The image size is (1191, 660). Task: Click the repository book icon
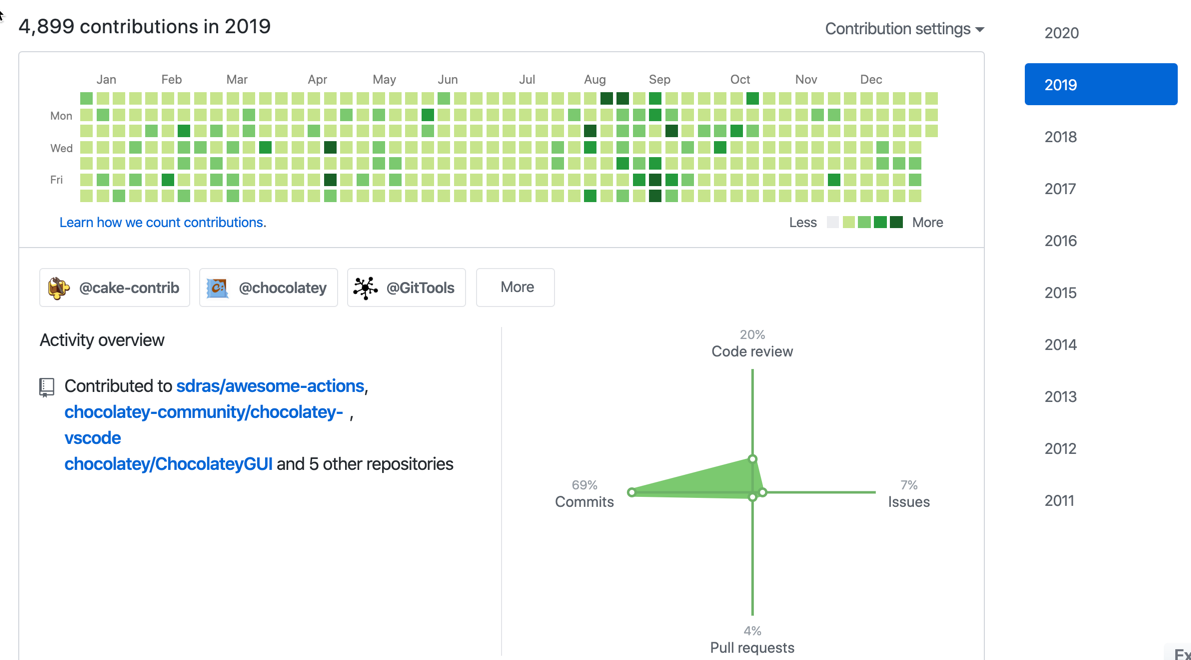(47, 387)
